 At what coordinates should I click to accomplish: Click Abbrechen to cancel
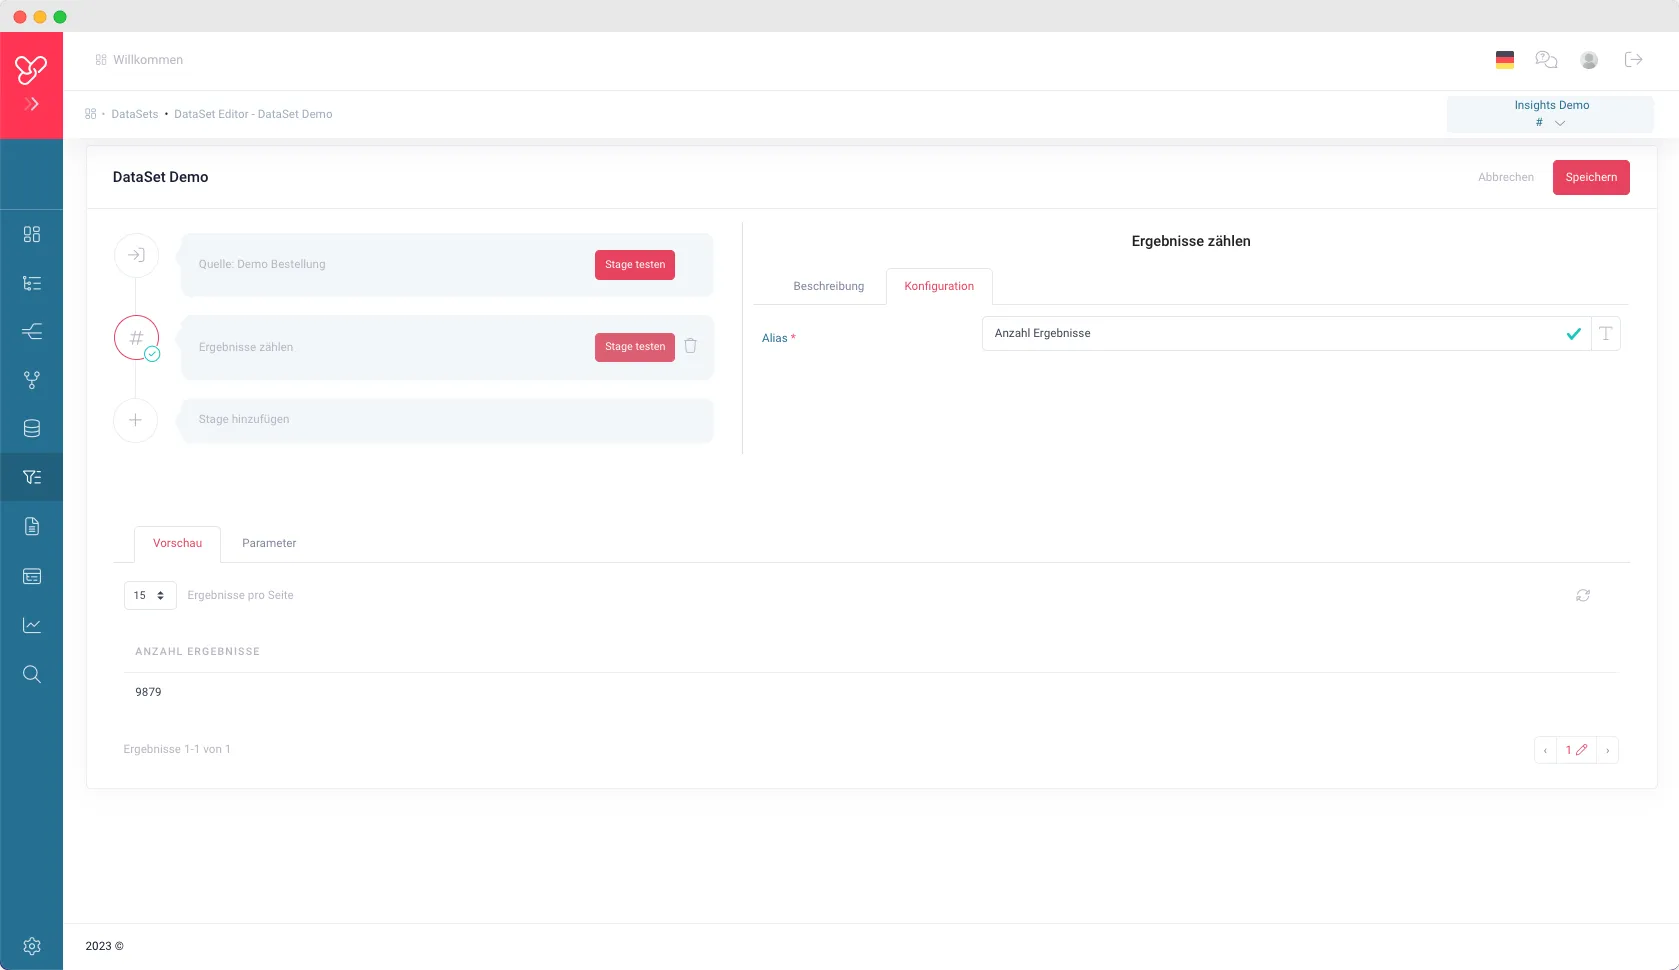(x=1506, y=177)
